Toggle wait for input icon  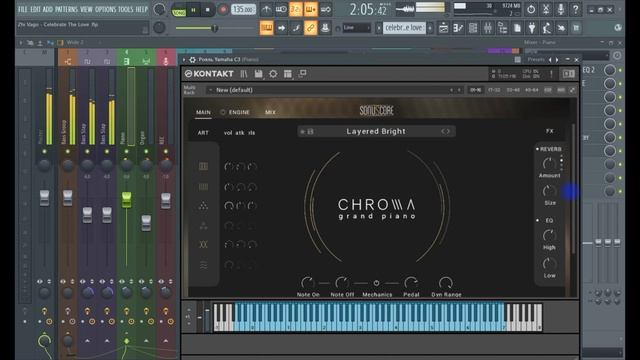pyautogui.click(x=281, y=9)
